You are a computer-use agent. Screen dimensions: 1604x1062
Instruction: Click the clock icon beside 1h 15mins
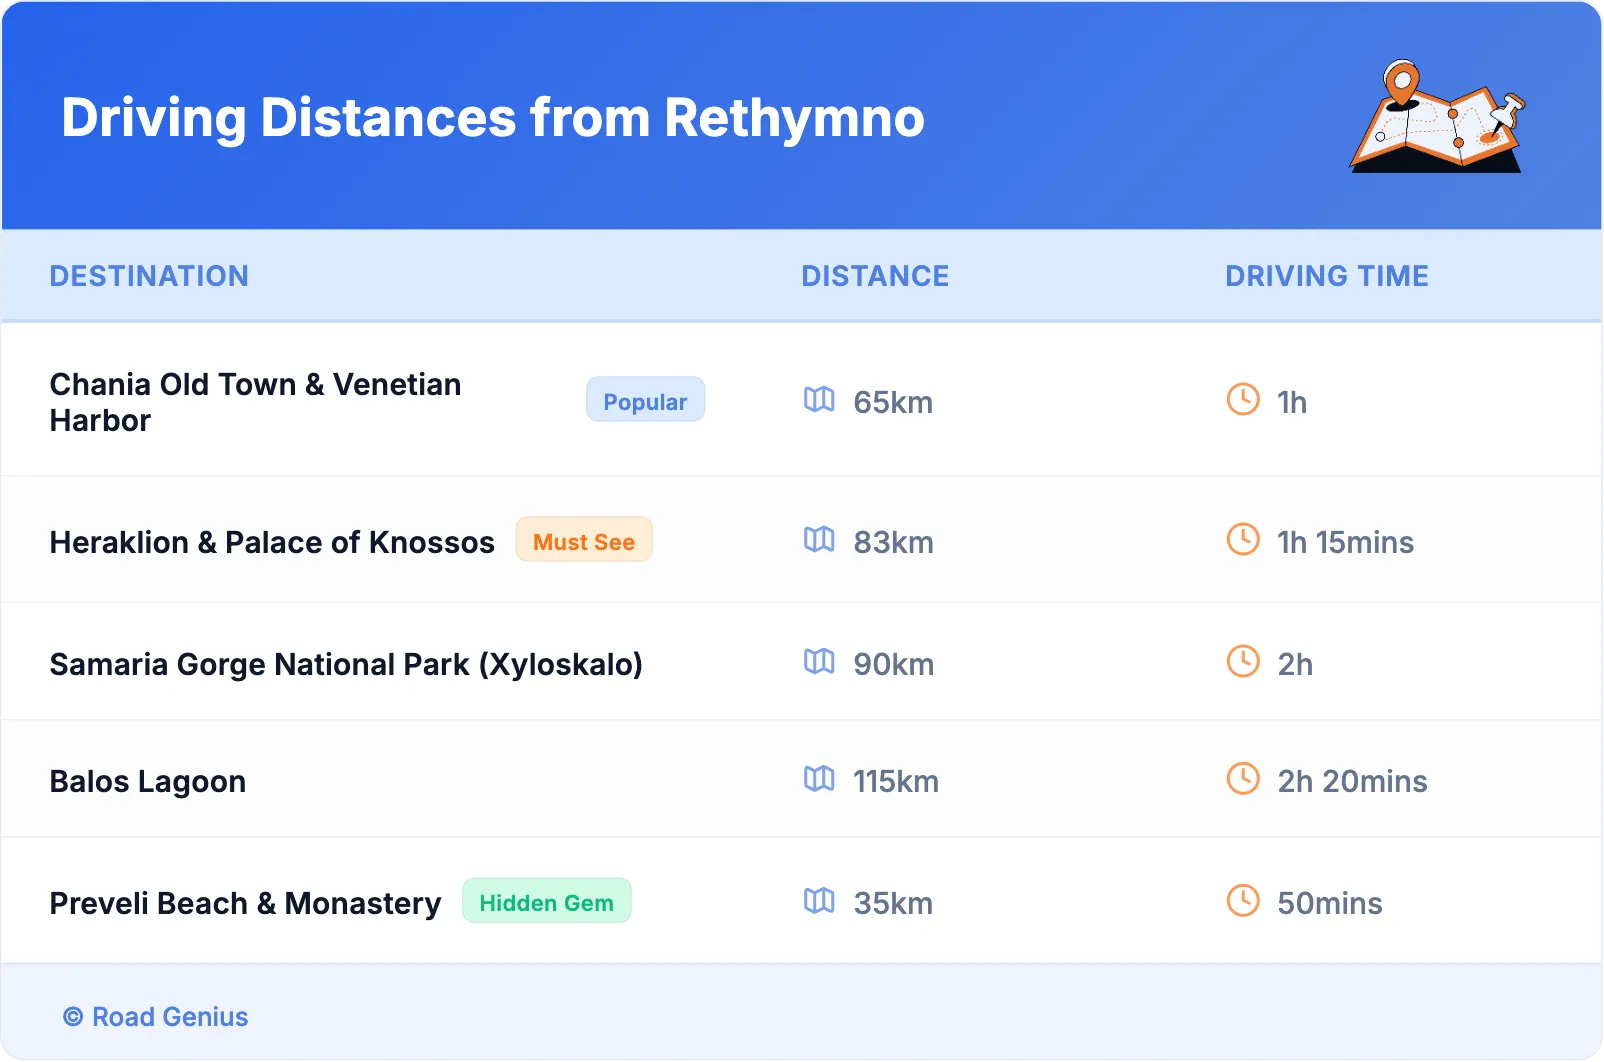click(x=1243, y=539)
